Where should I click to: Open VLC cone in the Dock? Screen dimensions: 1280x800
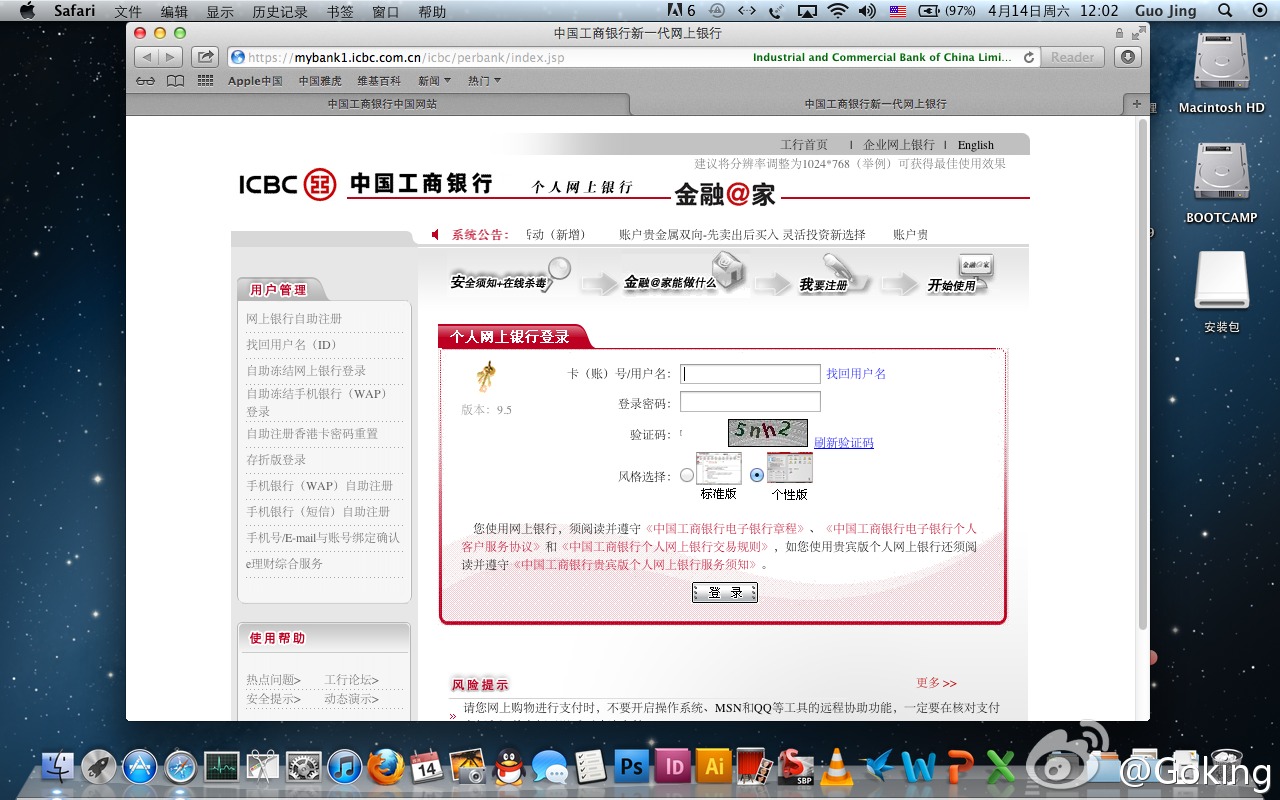[837, 767]
